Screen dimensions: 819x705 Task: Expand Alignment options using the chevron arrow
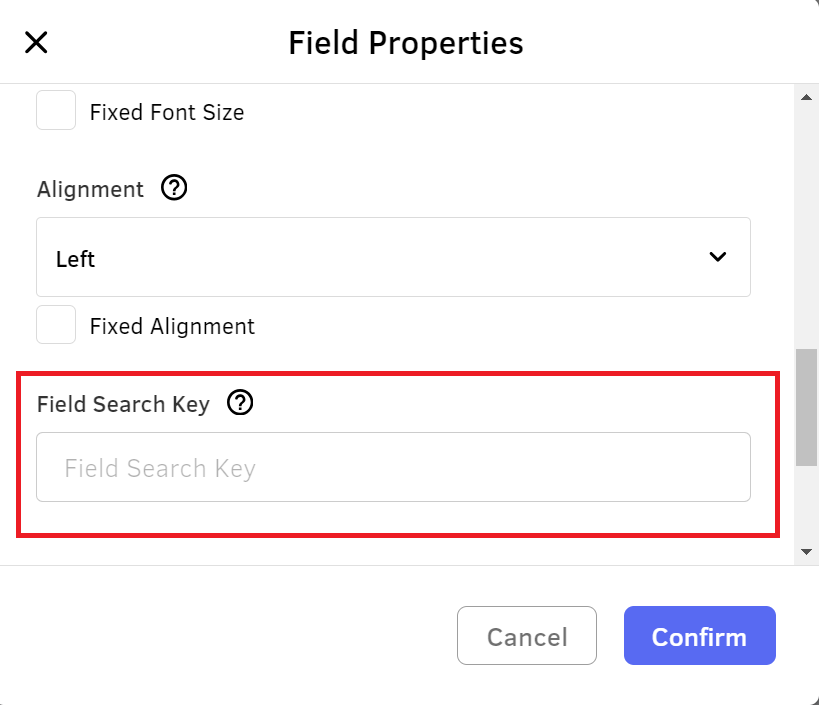pyautogui.click(x=718, y=256)
